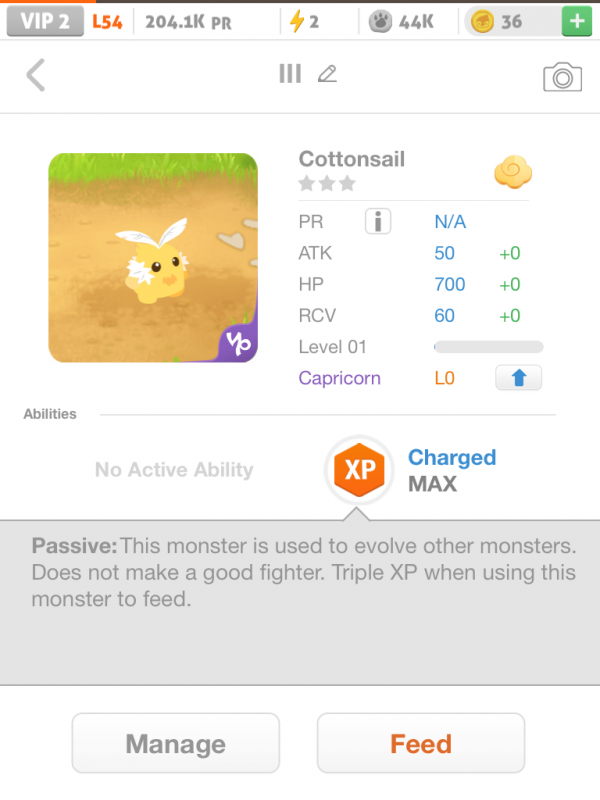Tap the lightning energy counter icon

pos(297,21)
